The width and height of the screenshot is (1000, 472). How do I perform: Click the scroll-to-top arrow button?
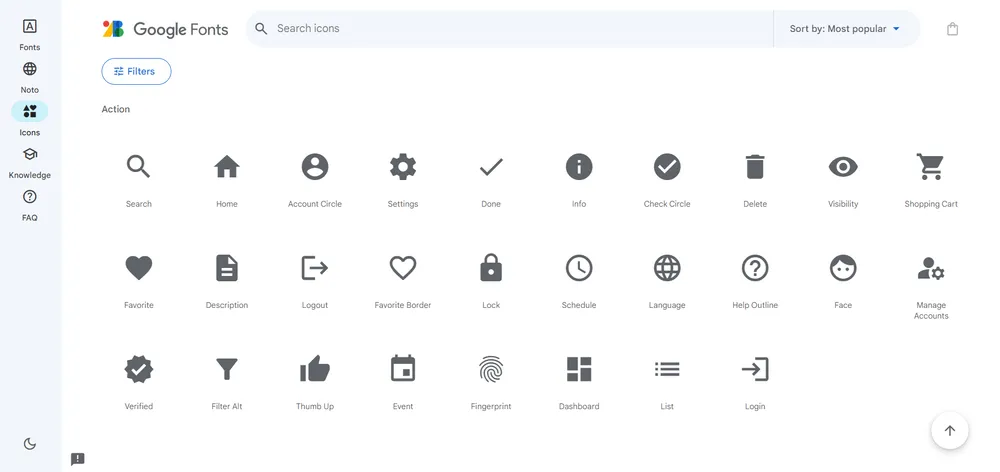(x=950, y=431)
